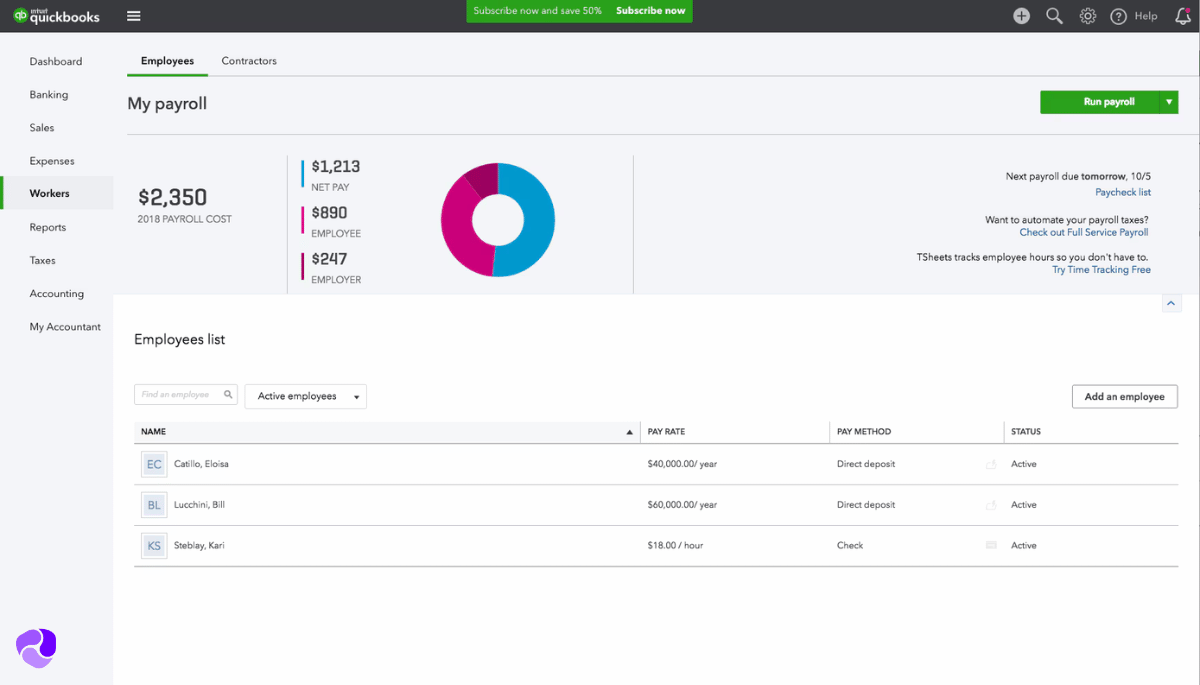
Task: Open the notifications bell icon
Action: pyautogui.click(x=1182, y=16)
